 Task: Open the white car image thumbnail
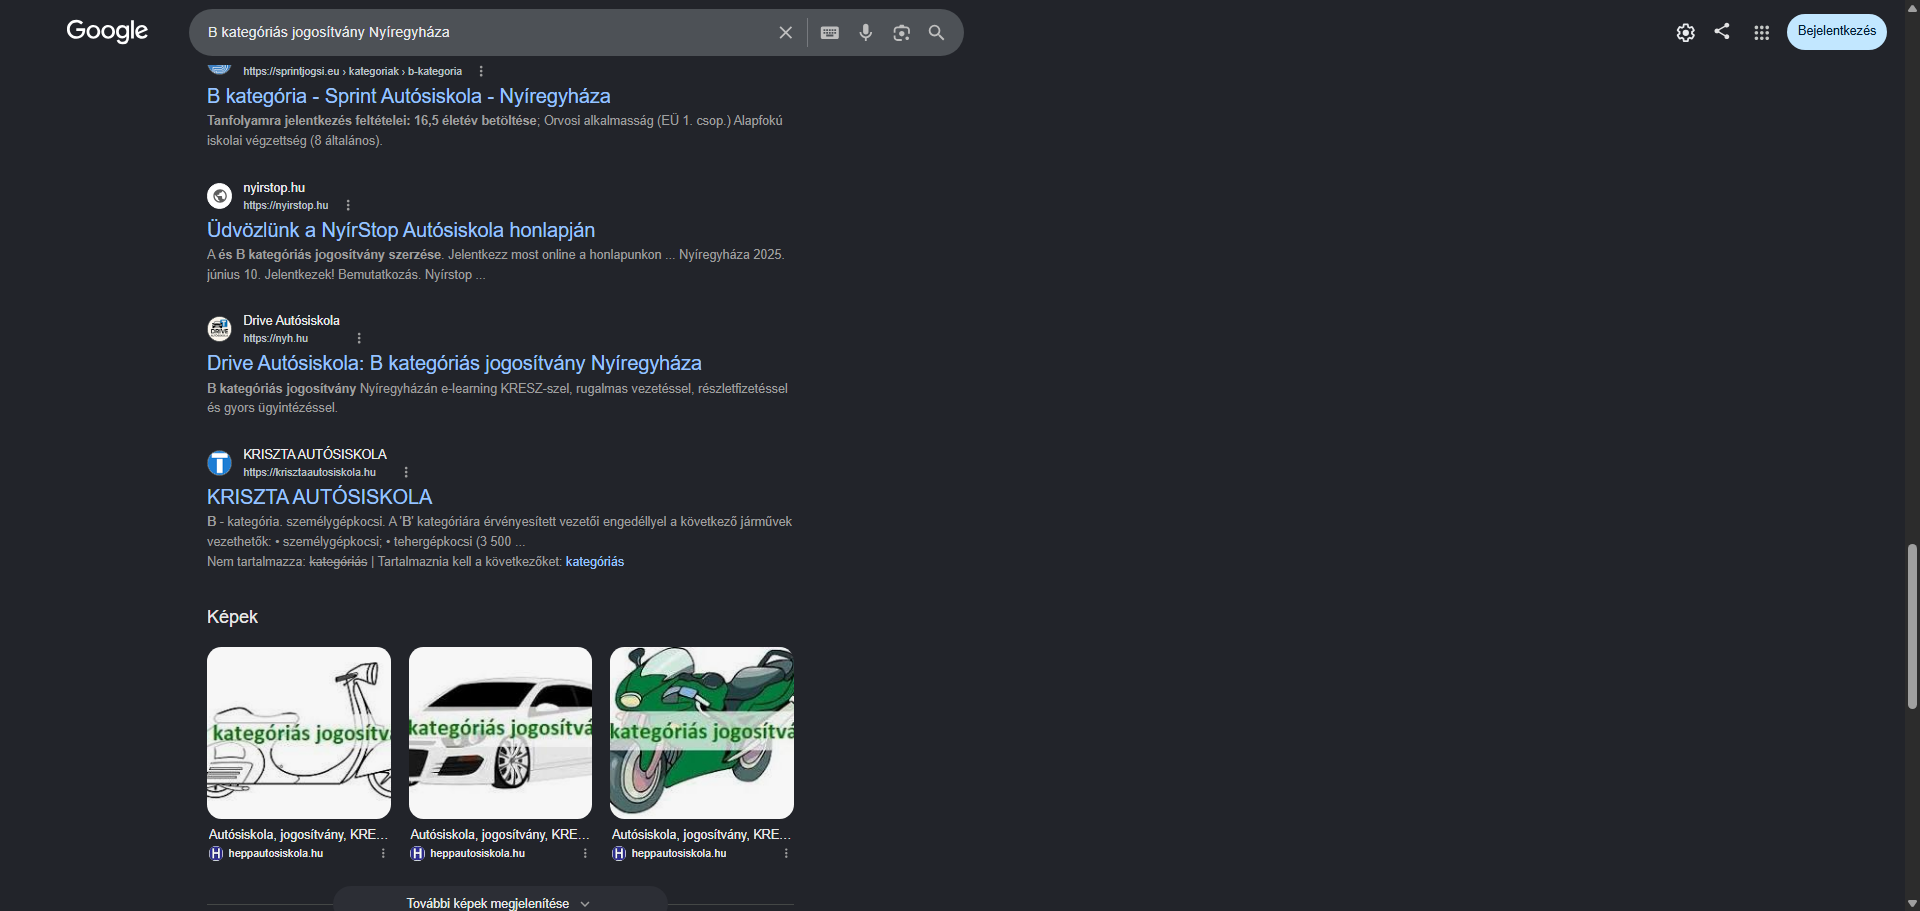click(500, 733)
